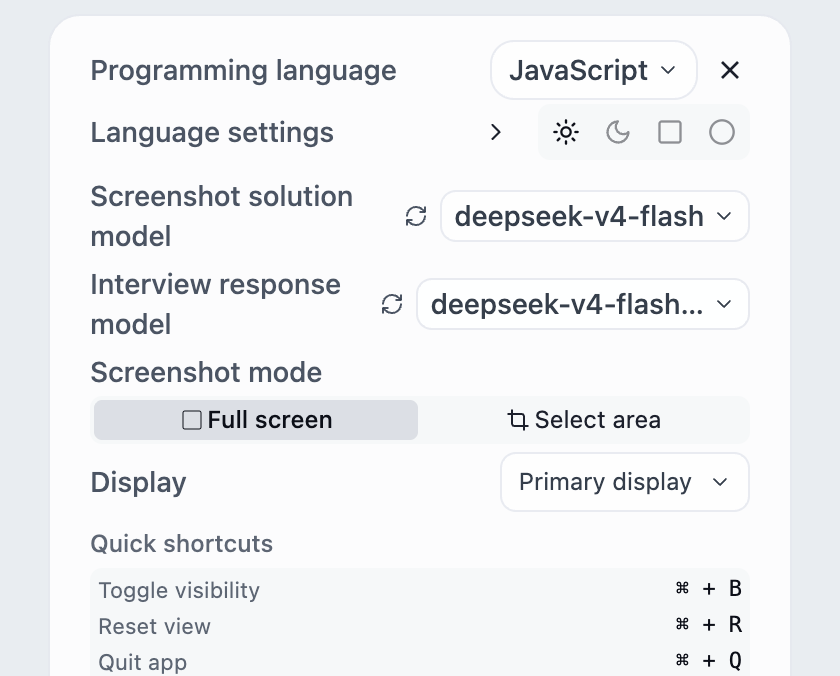The height and width of the screenshot is (676, 840).
Task: Click the Quit app shortcut row
Action: 420,662
